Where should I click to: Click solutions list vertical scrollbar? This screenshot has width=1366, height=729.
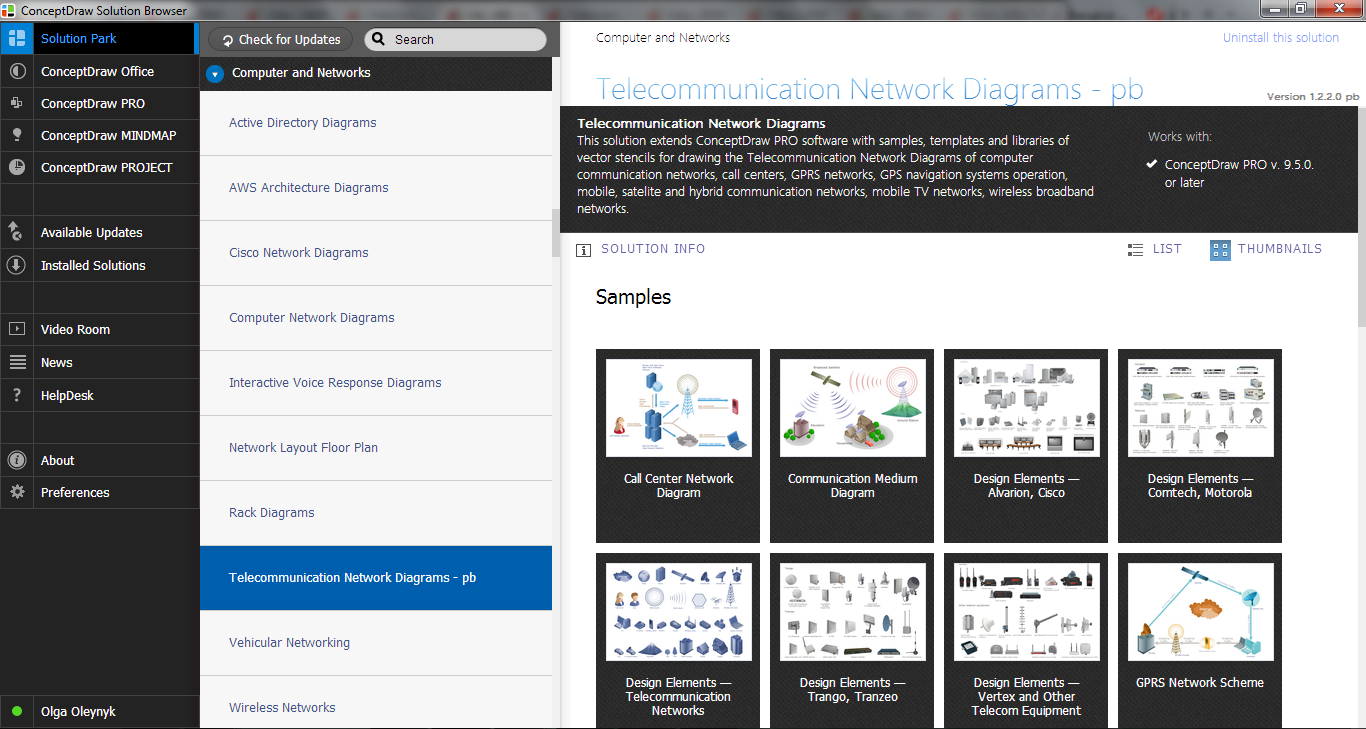coord(556,234)
